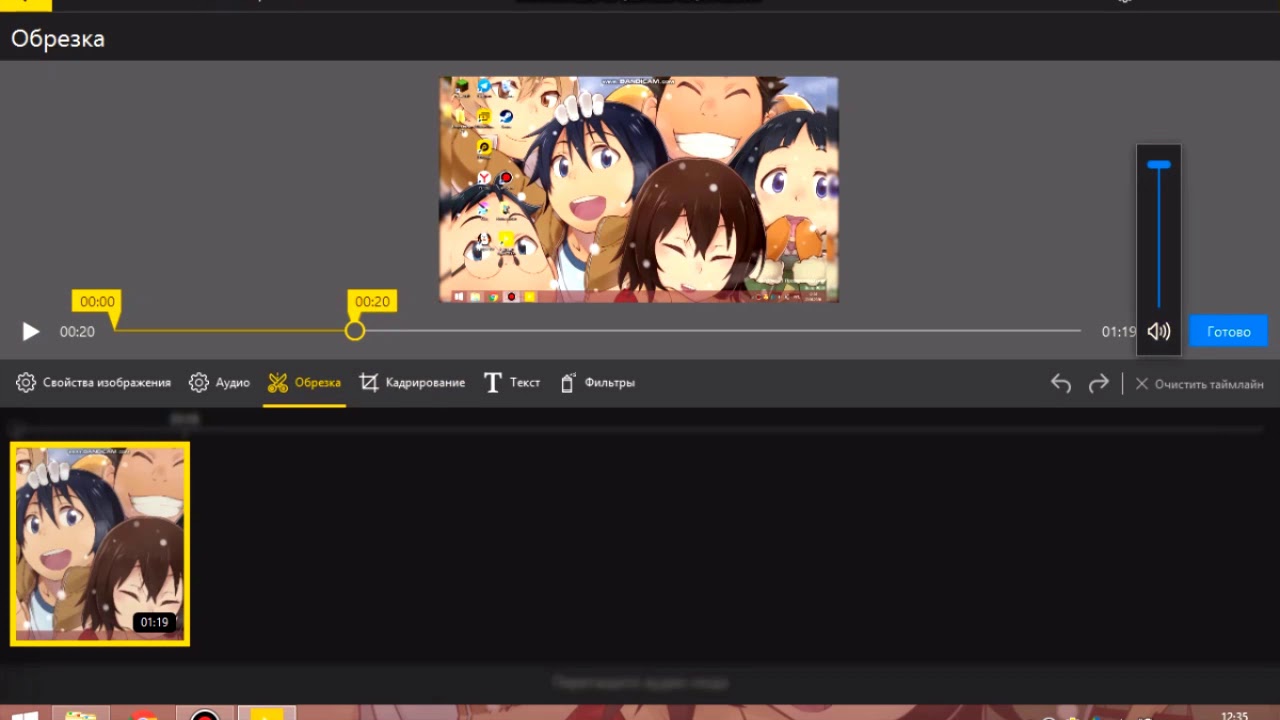Redo the last undone action

pos(1098,384)
